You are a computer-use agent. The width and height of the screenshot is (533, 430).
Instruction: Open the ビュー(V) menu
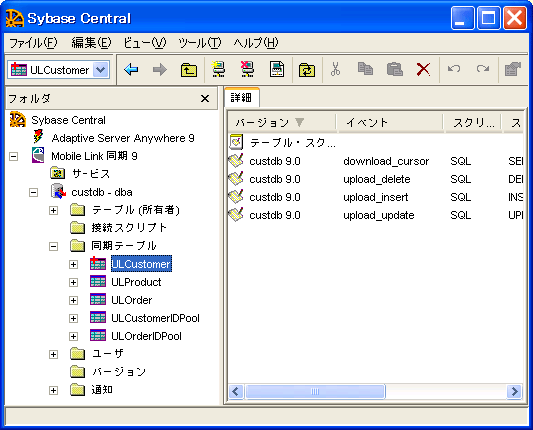pos(144,43)
